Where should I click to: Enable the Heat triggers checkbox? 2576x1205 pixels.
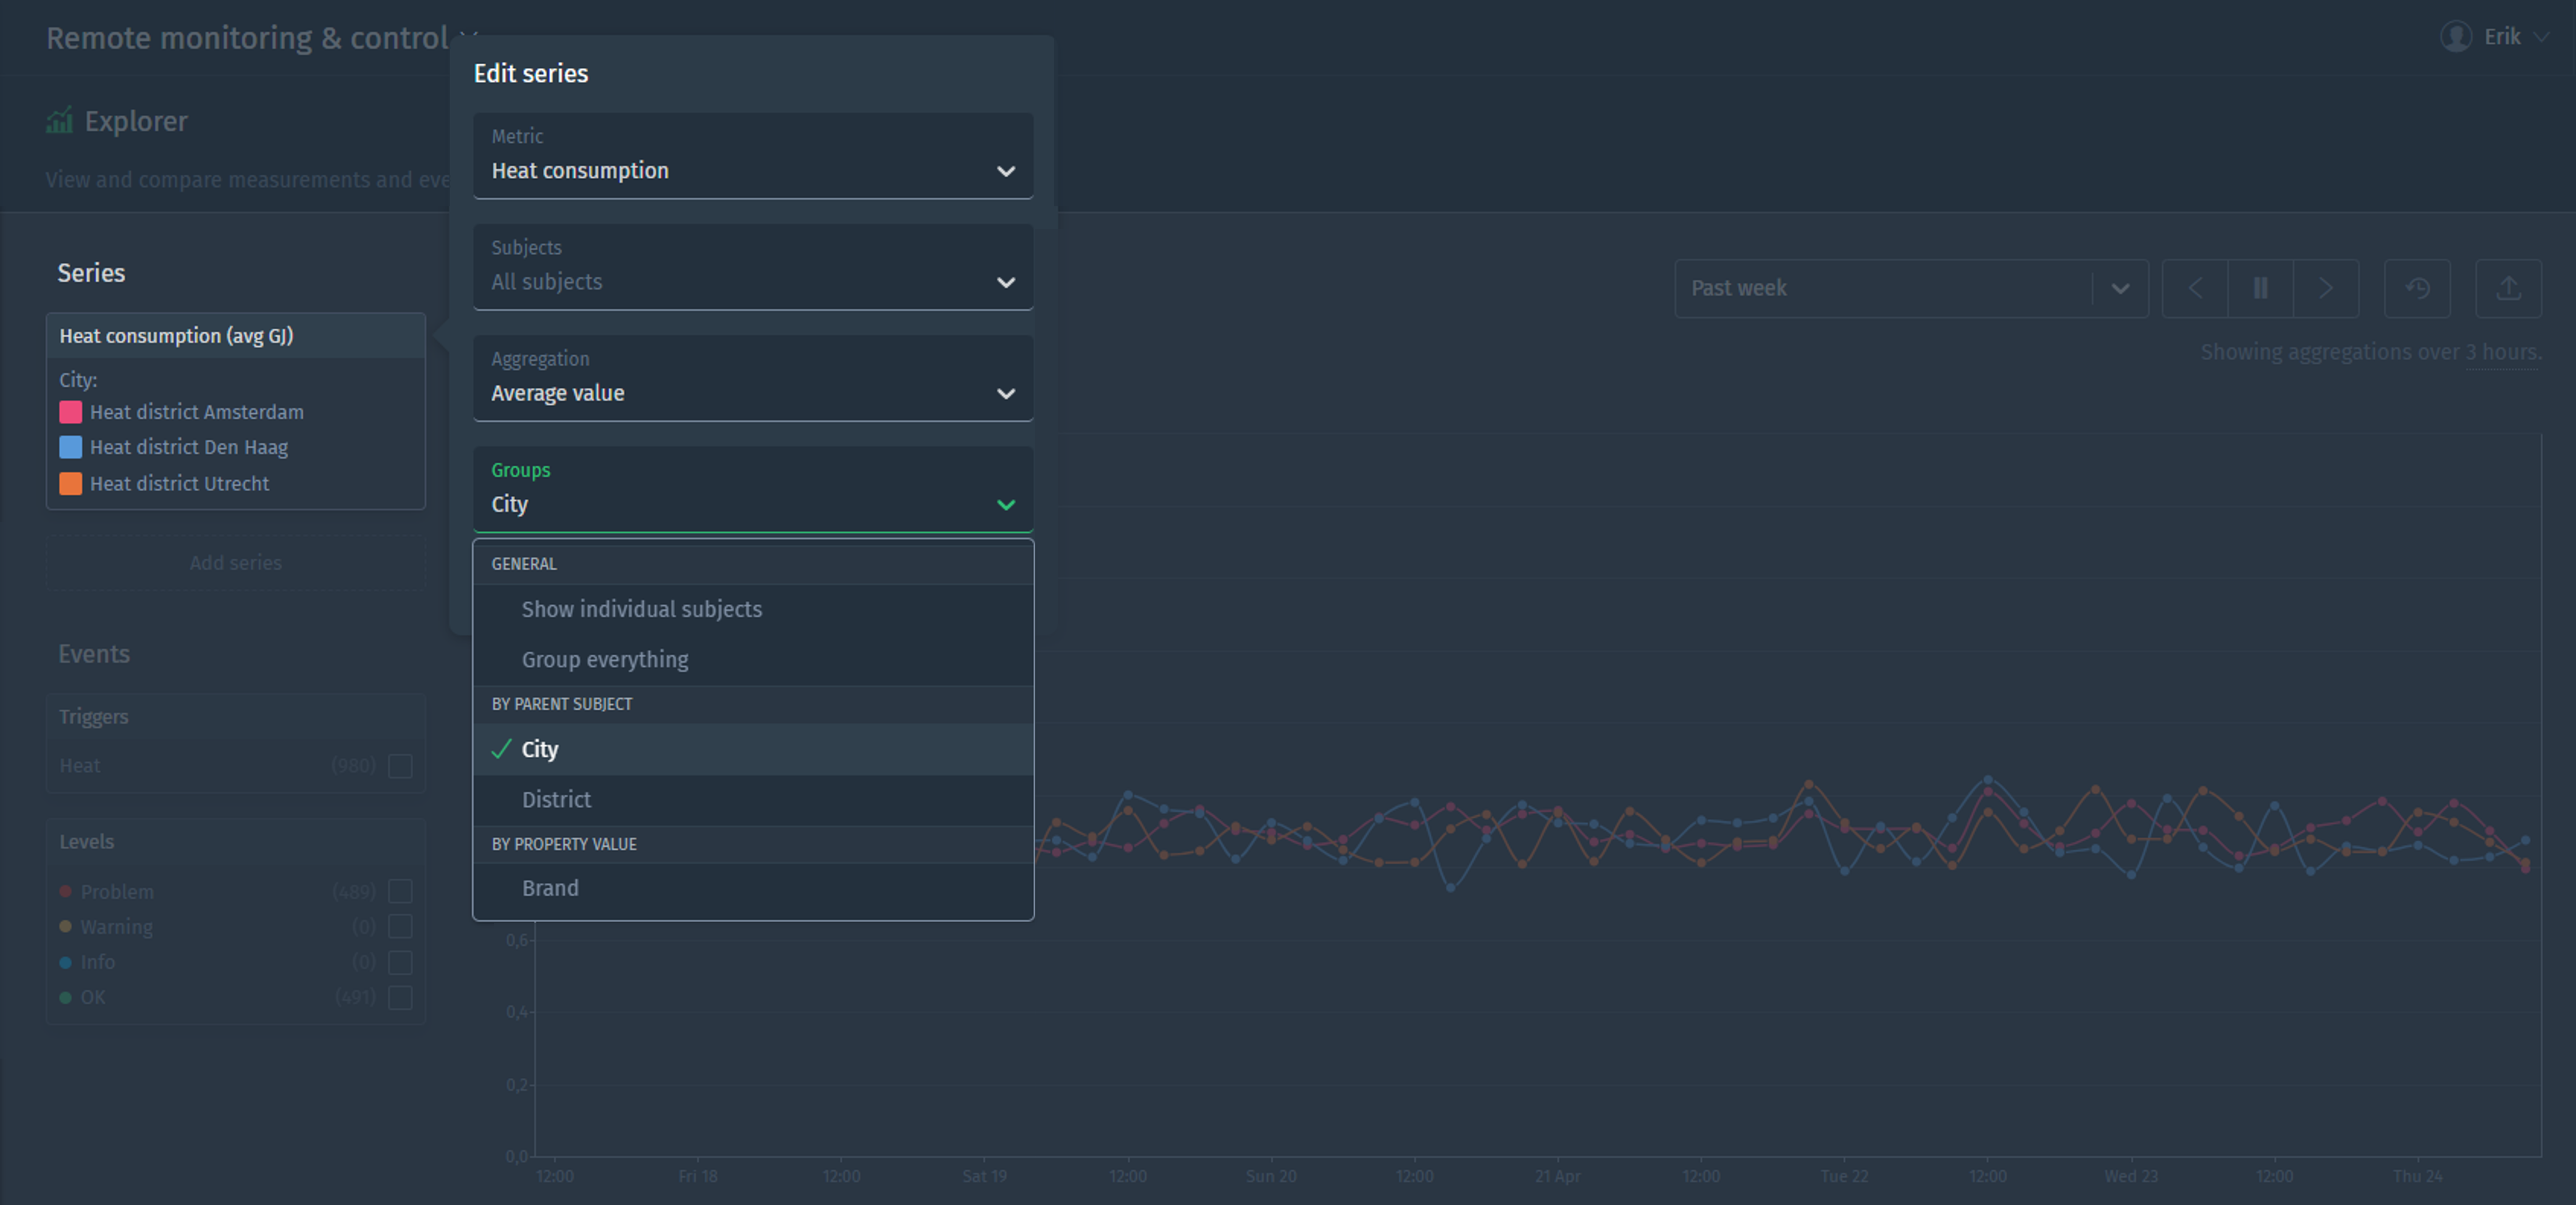(400, 766)
